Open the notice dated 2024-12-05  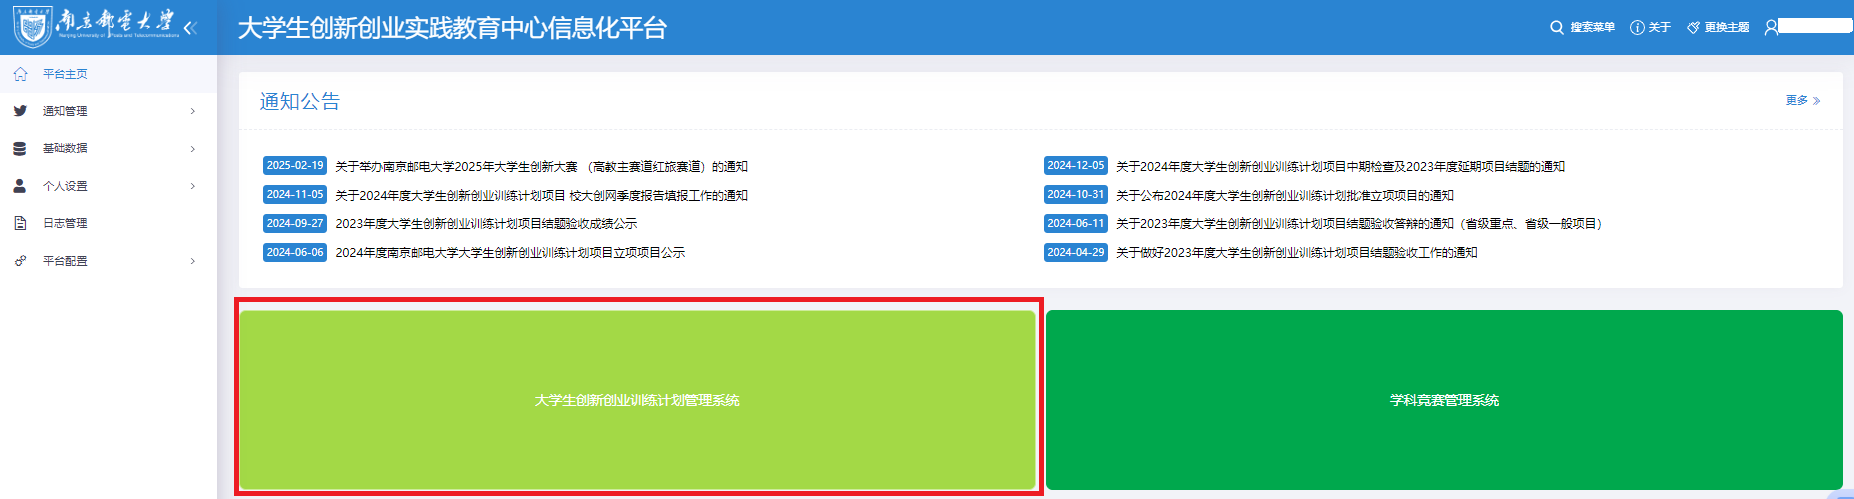[1340, 167]
